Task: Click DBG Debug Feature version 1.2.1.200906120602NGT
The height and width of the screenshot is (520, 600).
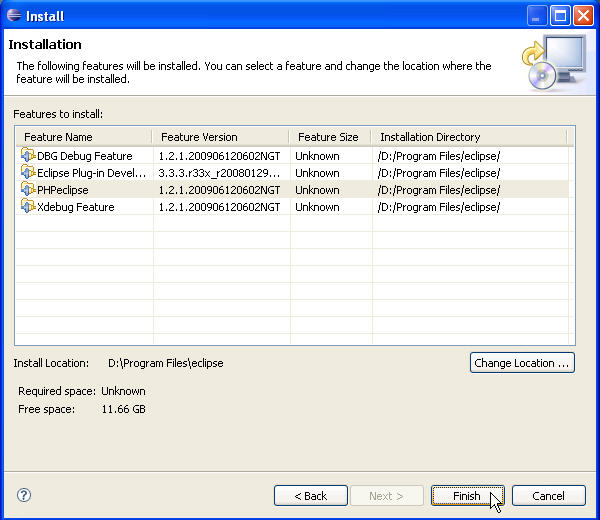Action: point(219,156)
